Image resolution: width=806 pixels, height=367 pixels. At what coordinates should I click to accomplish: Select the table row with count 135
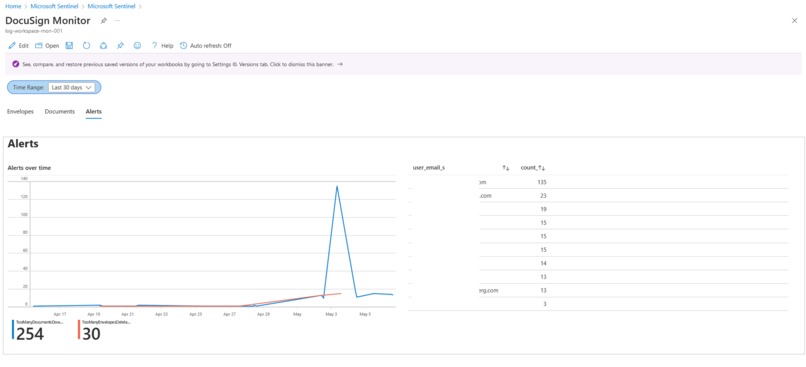(x=598, y=182)
